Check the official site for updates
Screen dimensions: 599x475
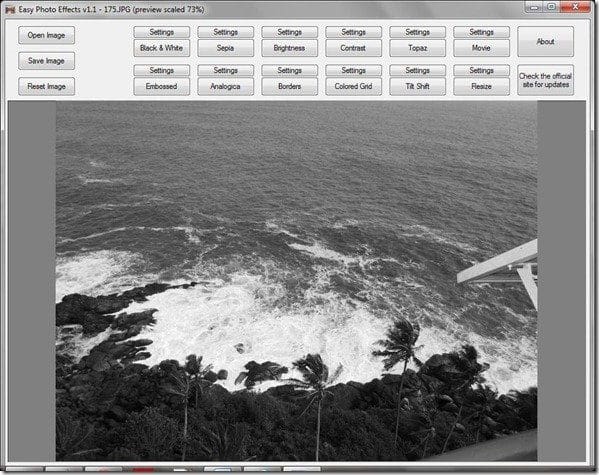tap(546, 80)
